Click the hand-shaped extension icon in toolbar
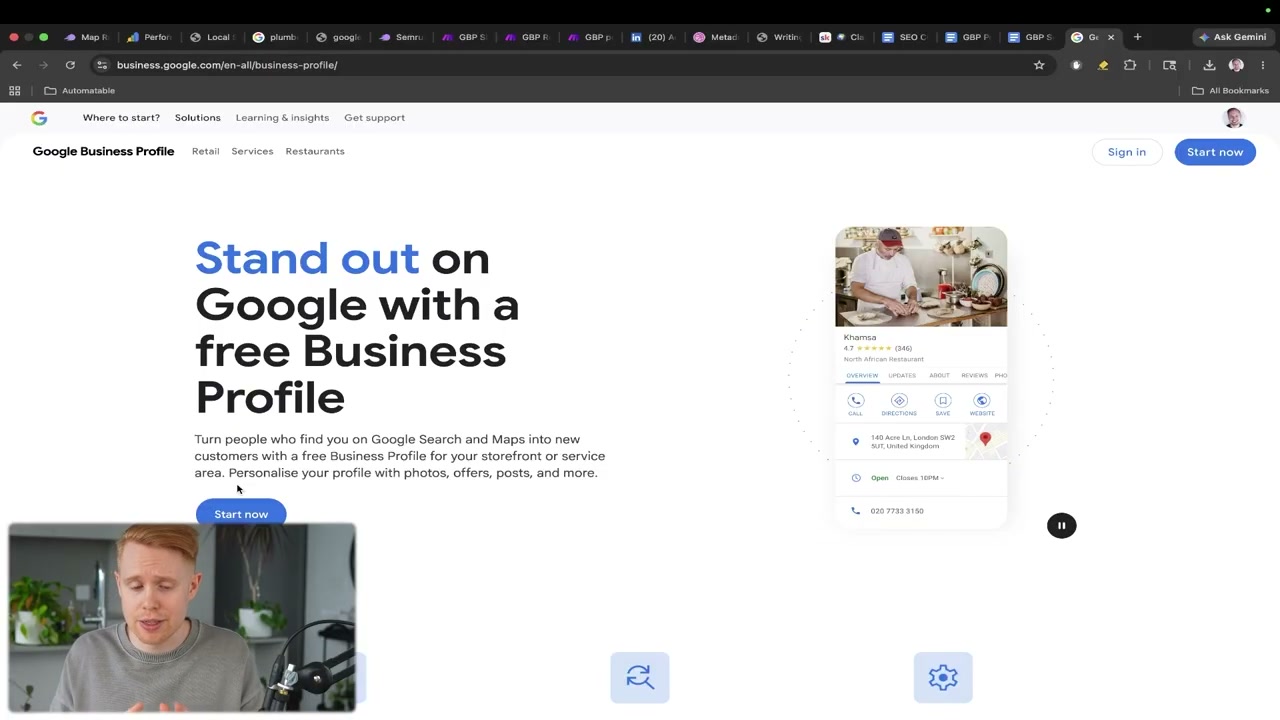The image size is (1280, 720). pos(1076,65)
